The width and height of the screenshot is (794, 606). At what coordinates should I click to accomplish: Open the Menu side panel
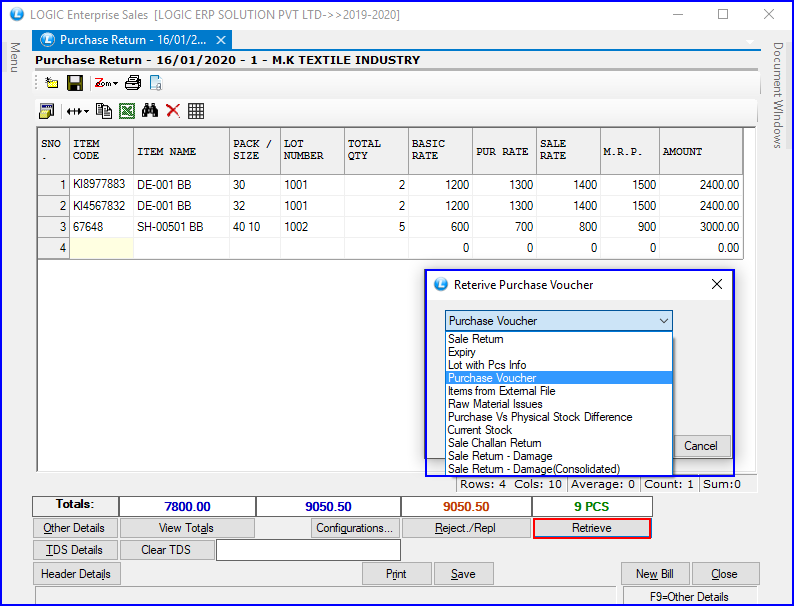(x=15, y=57)
